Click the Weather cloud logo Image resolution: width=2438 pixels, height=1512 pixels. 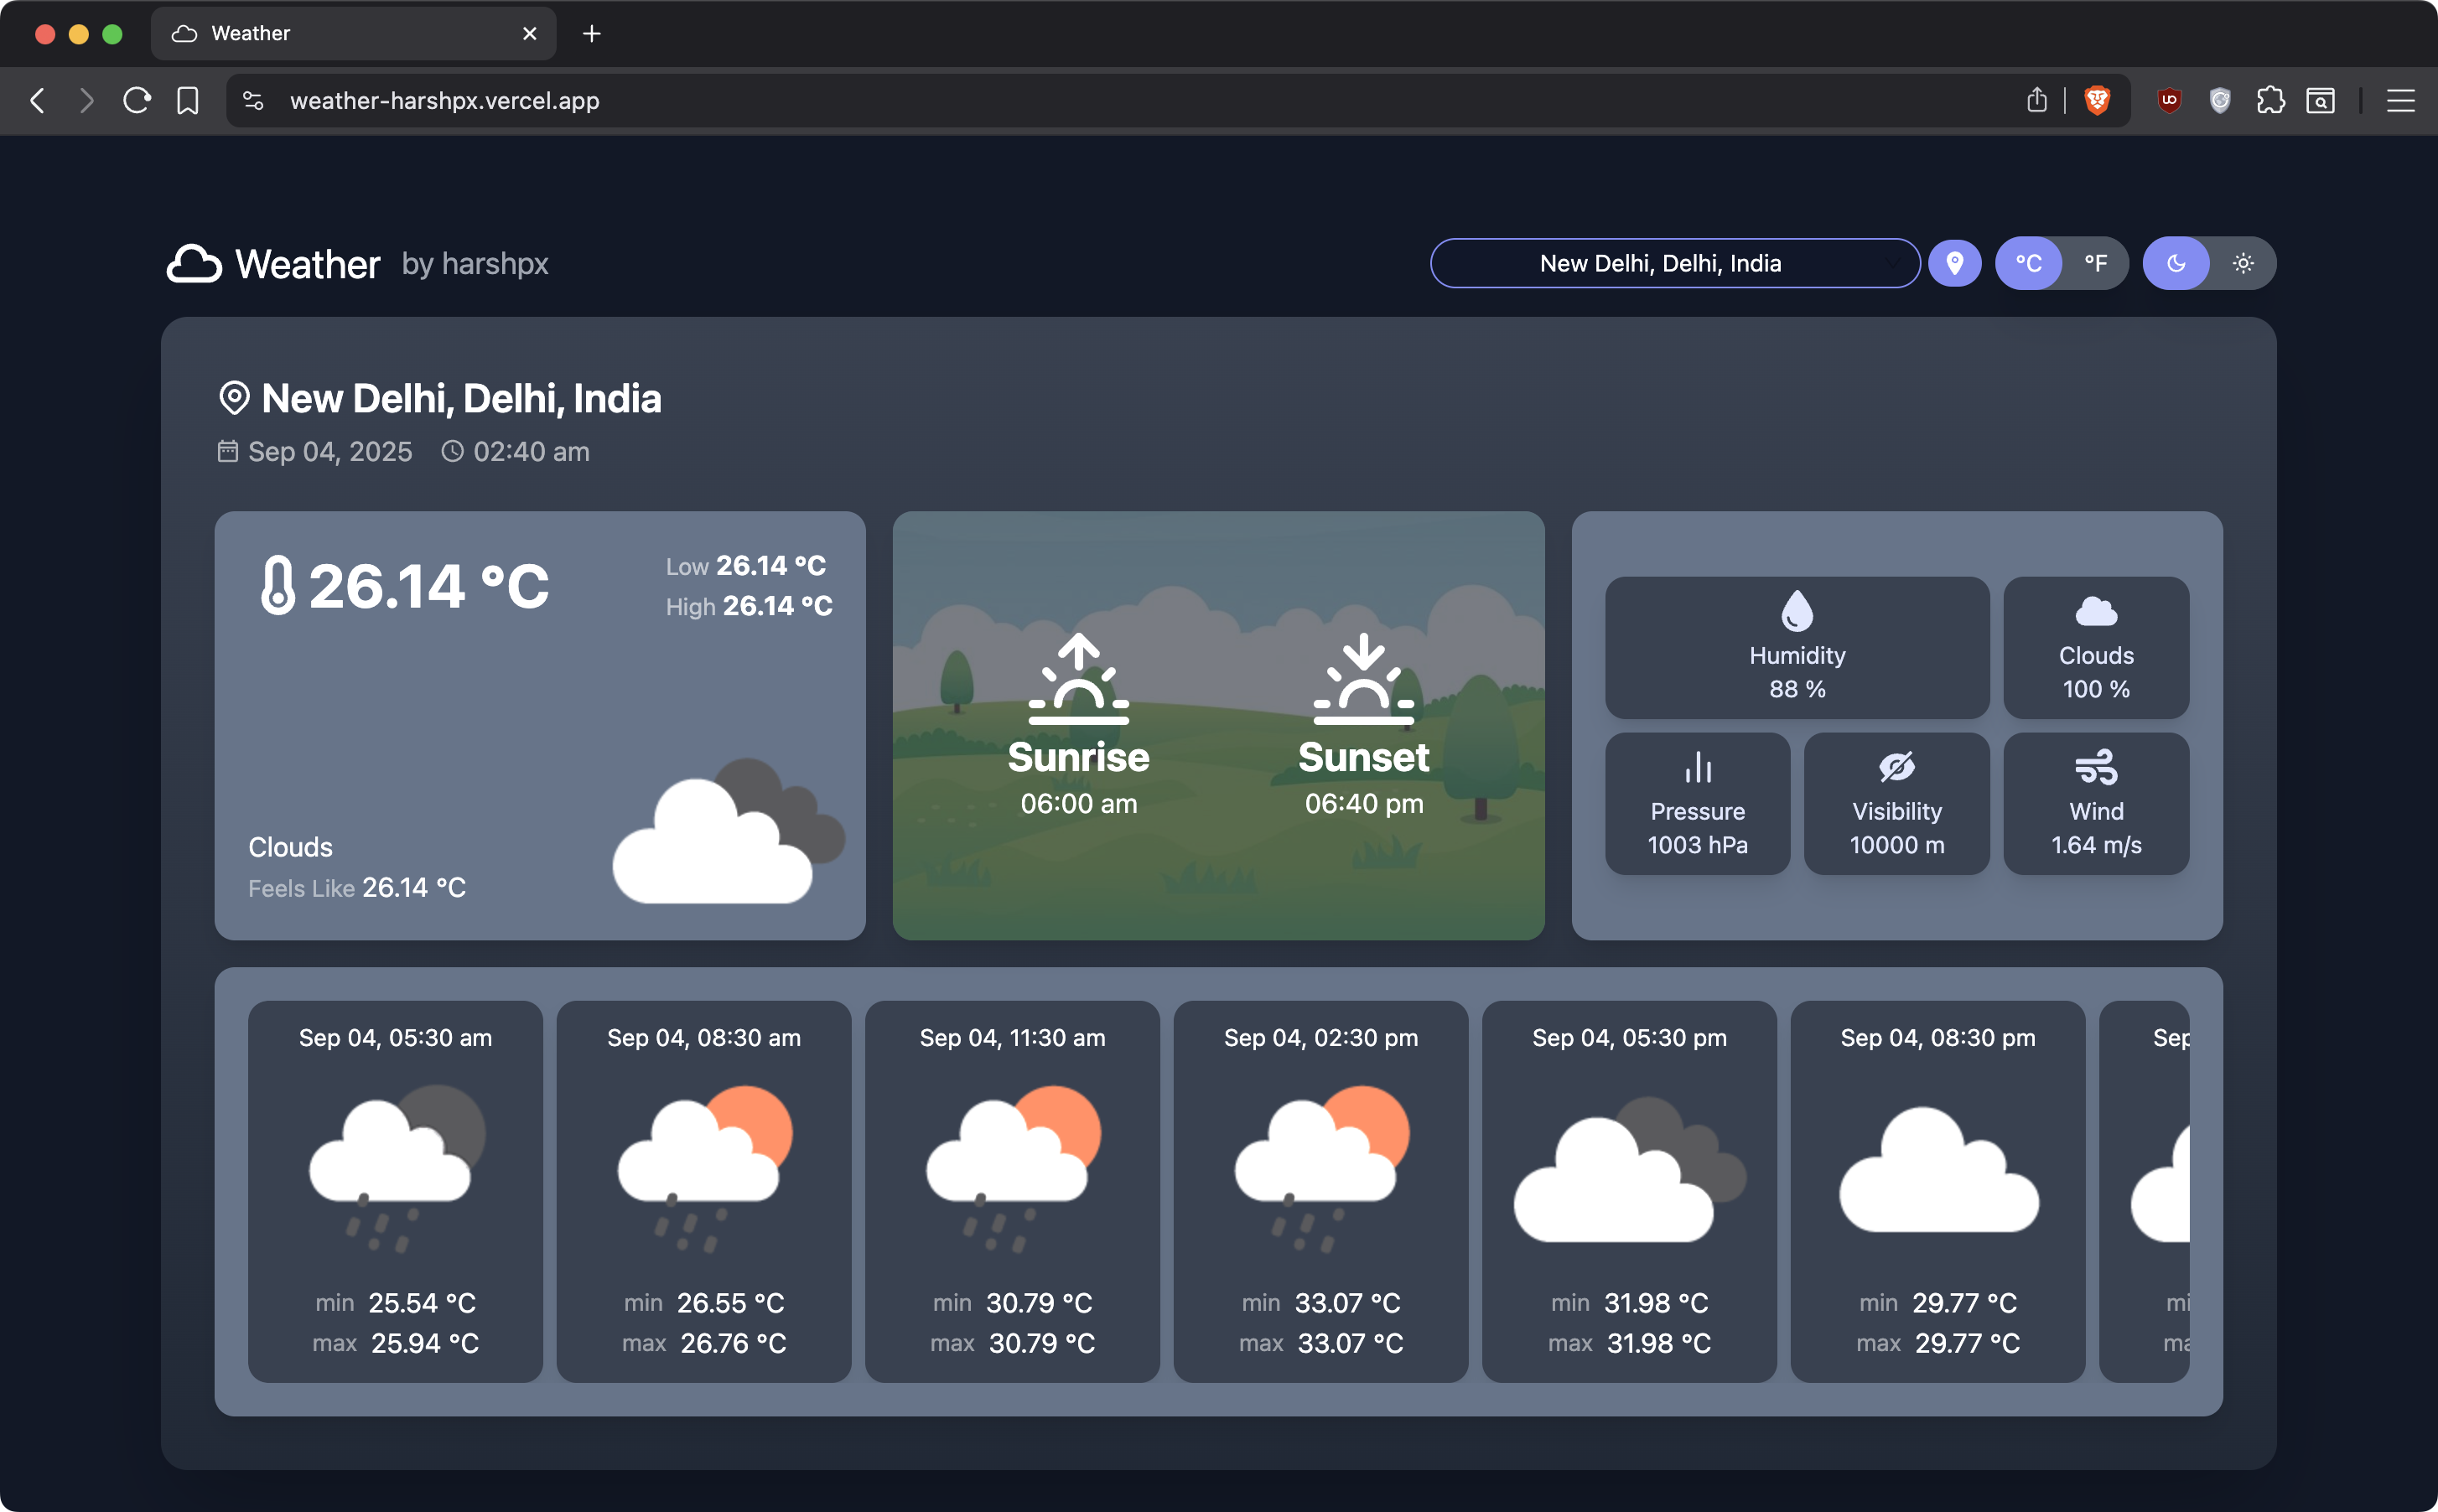194,264
